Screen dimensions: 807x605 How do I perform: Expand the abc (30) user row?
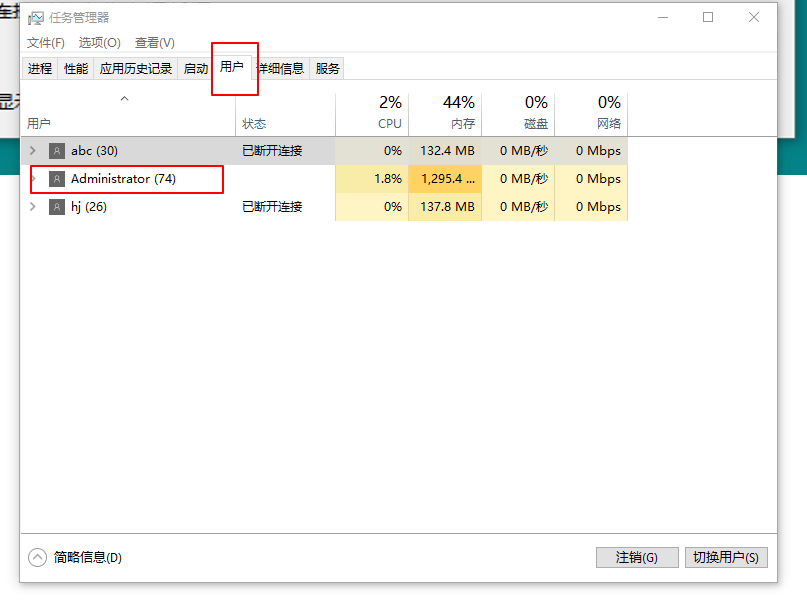(33, 151)
